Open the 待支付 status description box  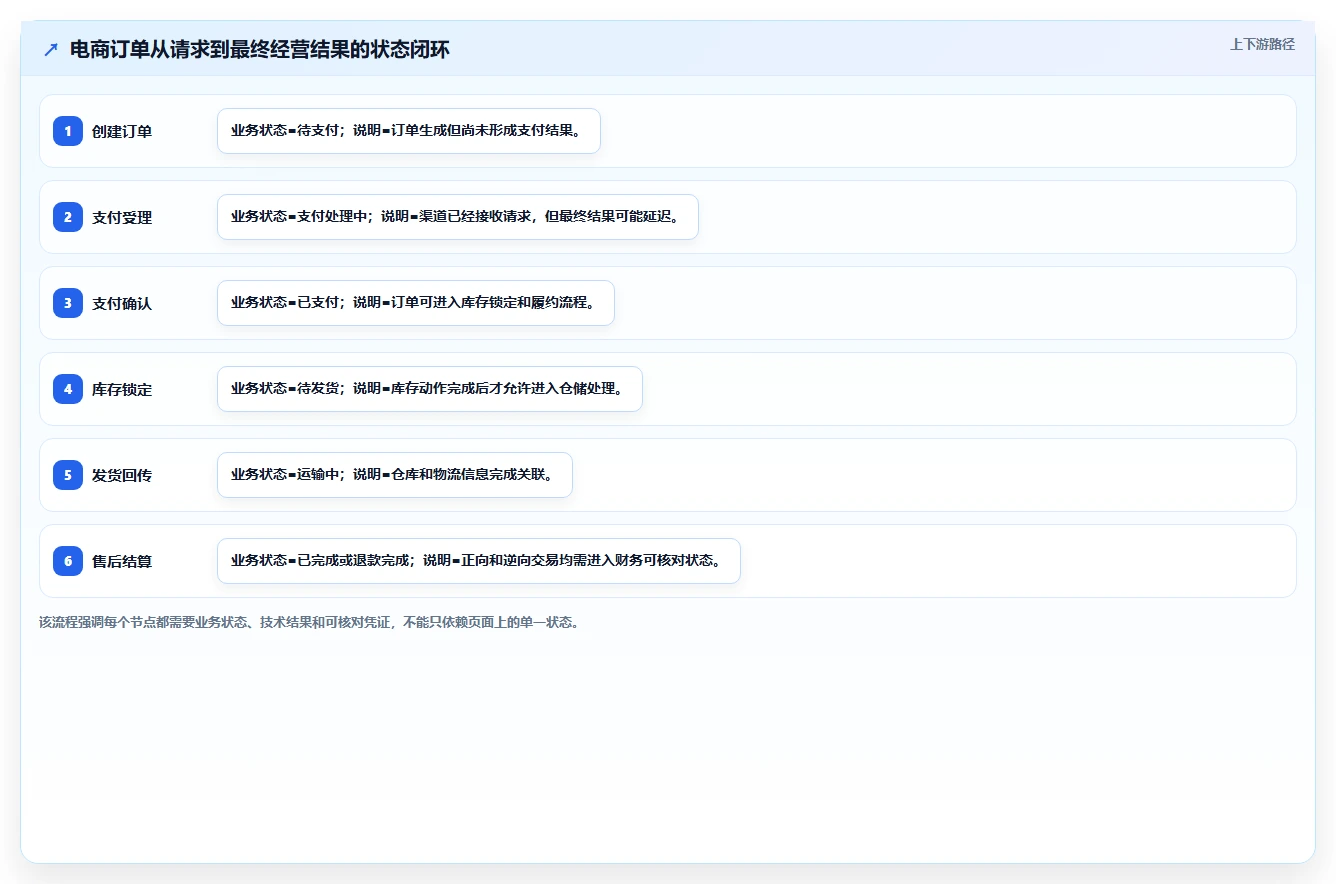pos(409,131)
